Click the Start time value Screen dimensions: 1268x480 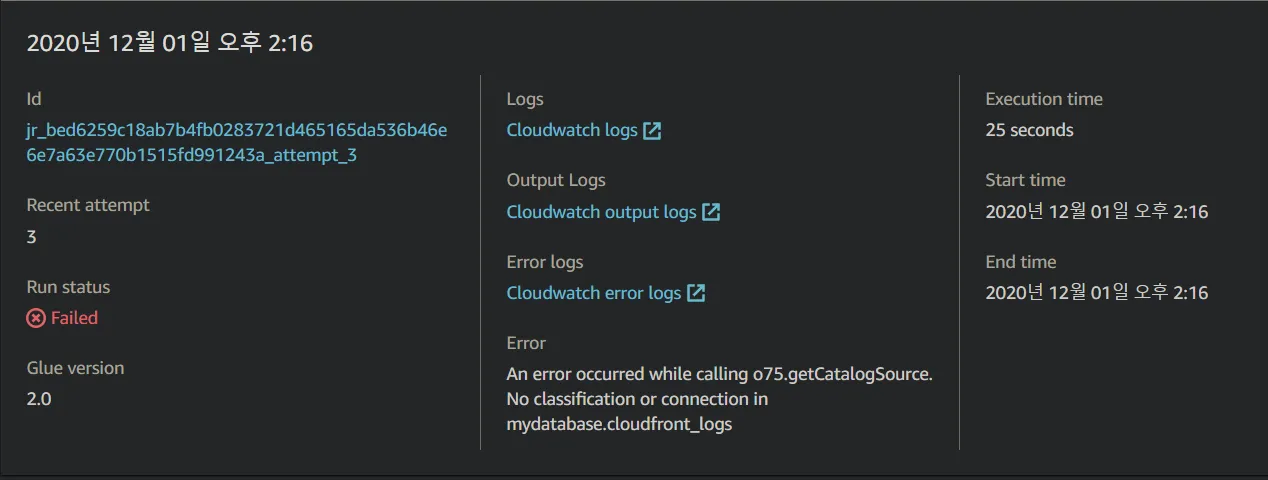(1096, 212)
